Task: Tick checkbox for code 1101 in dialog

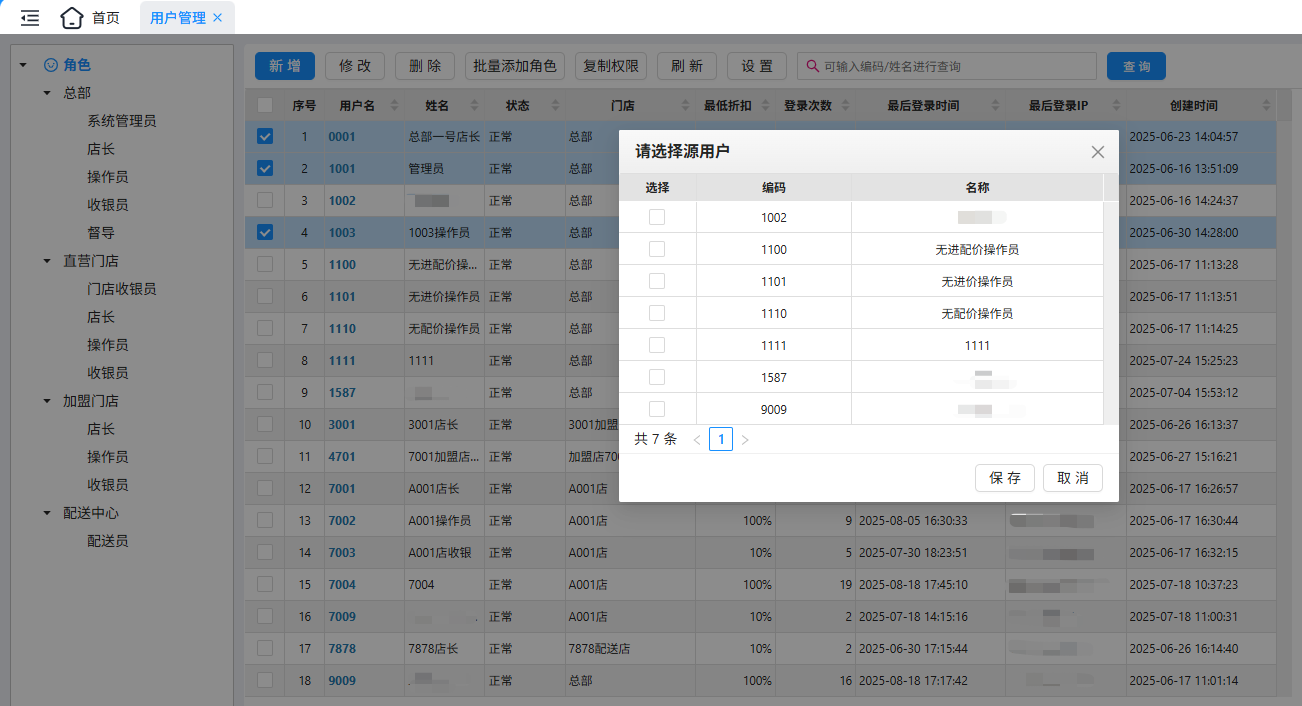Action: point(657,281)
